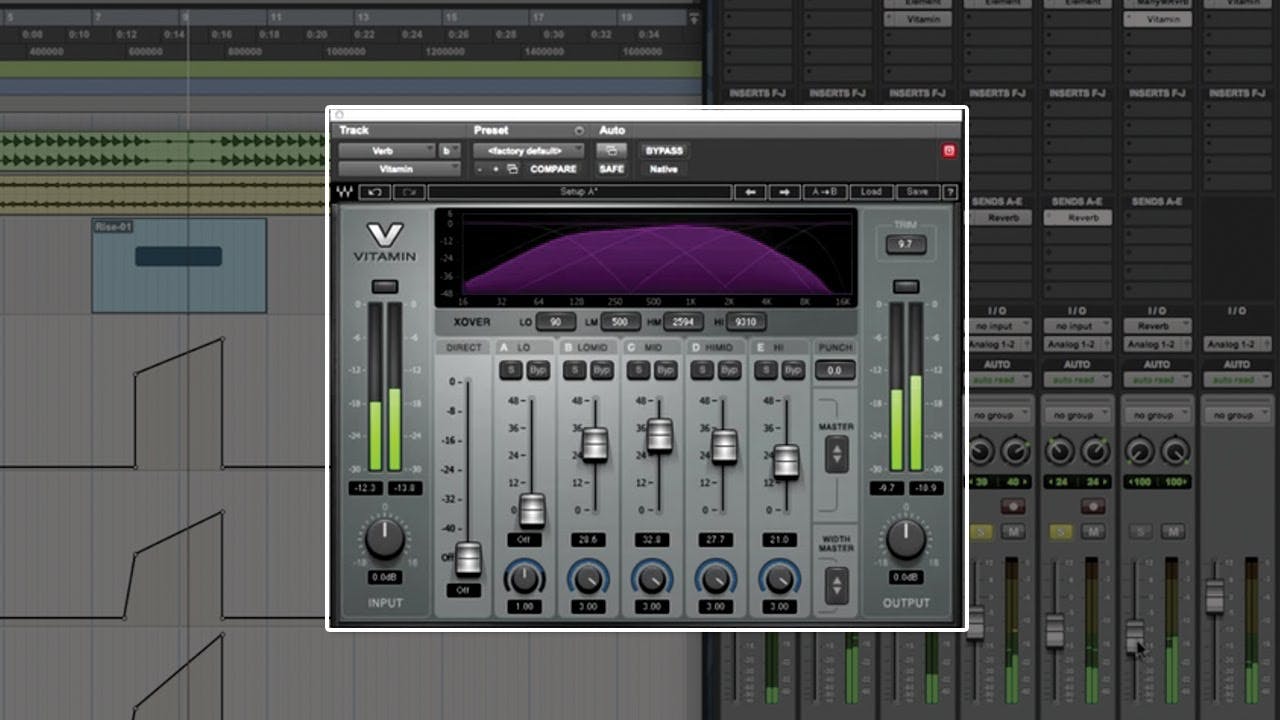This screenshot has width=1280, height=720.
Task: Click the preset plus button
Action: [495, 169]
